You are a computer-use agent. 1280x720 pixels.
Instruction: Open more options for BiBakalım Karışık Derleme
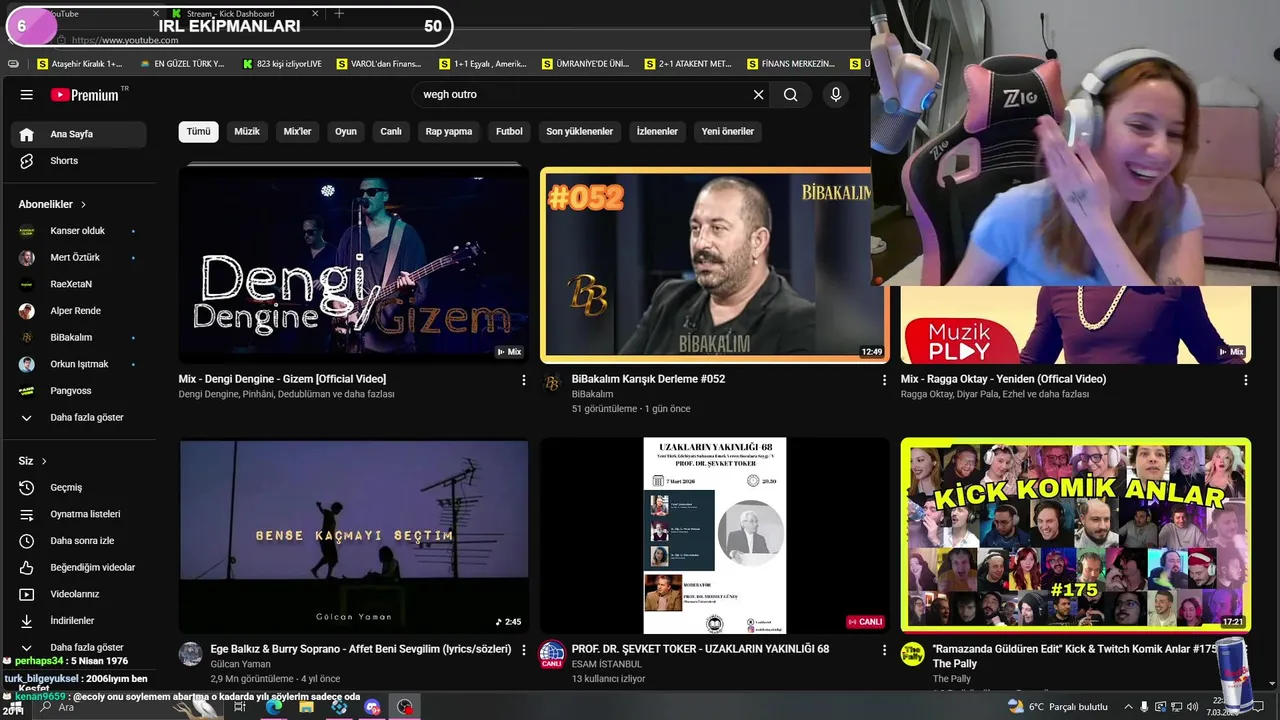(883, 380)
